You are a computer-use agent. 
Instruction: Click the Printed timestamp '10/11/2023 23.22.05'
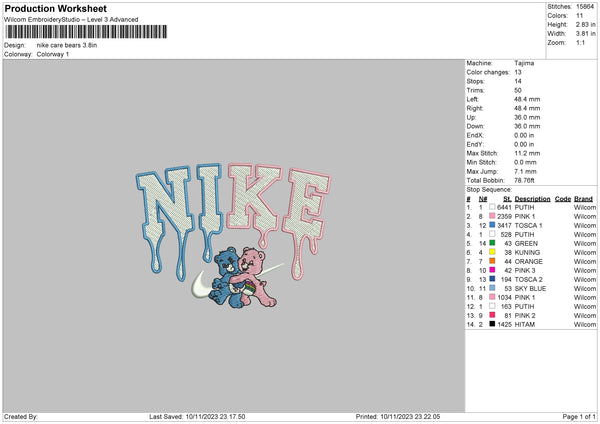point(410,416)
